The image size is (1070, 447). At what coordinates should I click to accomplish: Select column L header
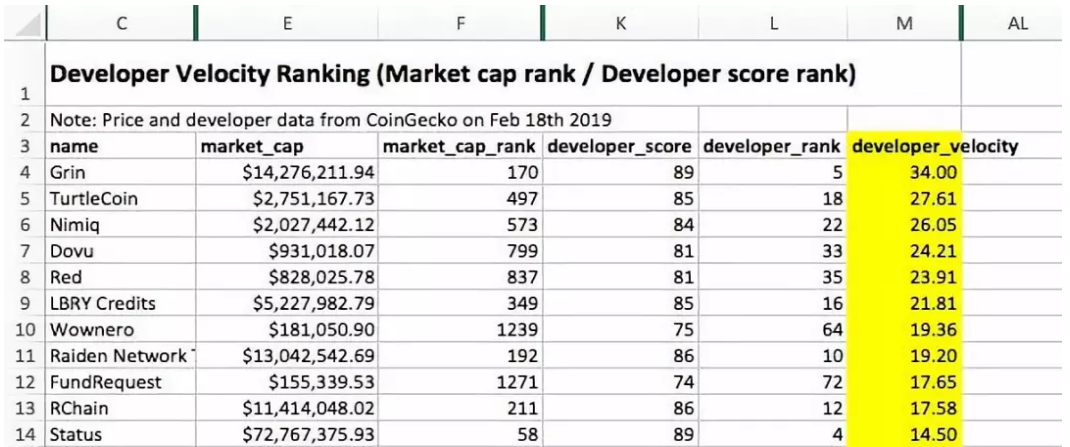click(773, 23)
